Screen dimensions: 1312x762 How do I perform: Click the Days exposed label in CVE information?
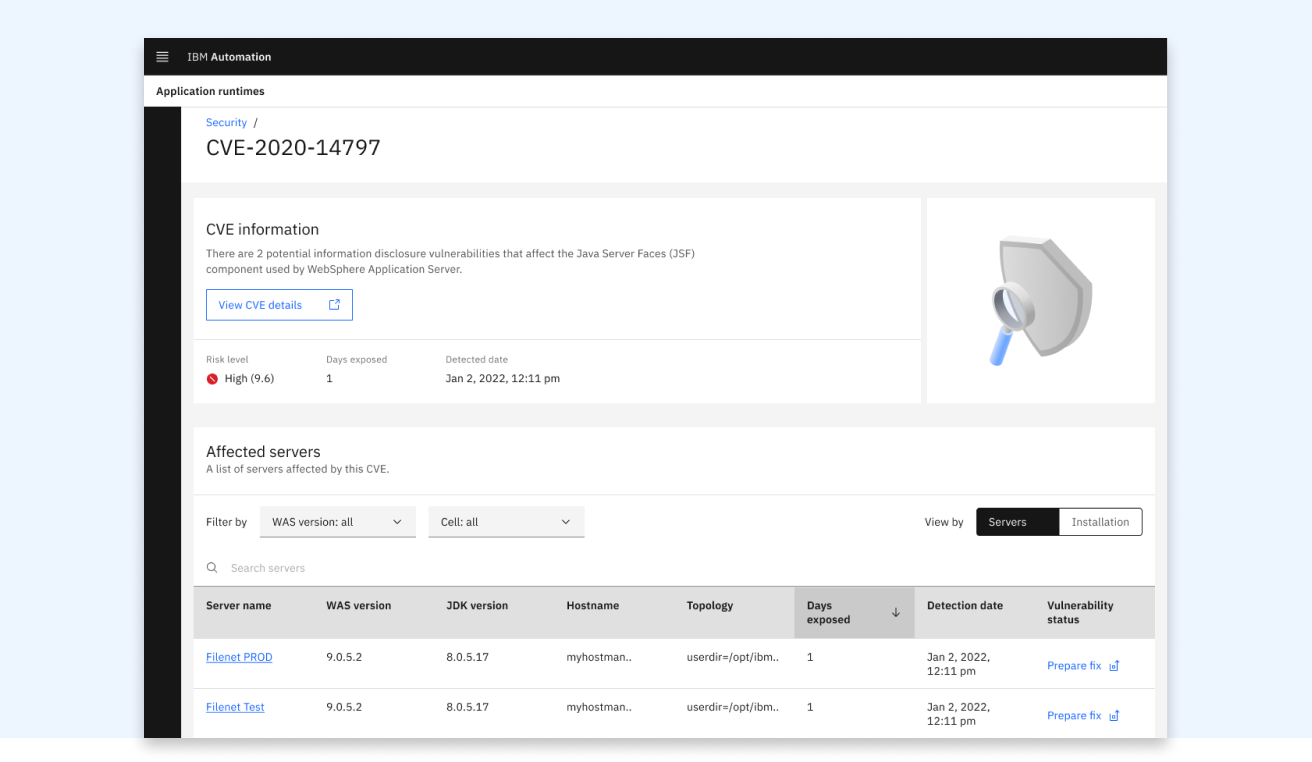tap(356, 359)
